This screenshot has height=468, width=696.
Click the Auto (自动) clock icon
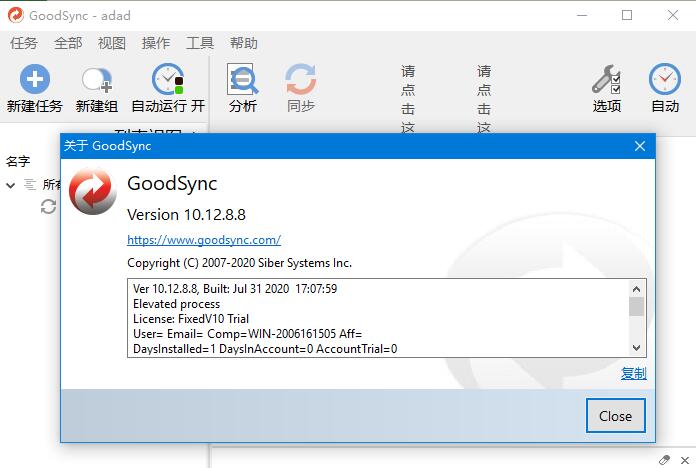pyautogui.click(x=664, y=79)
